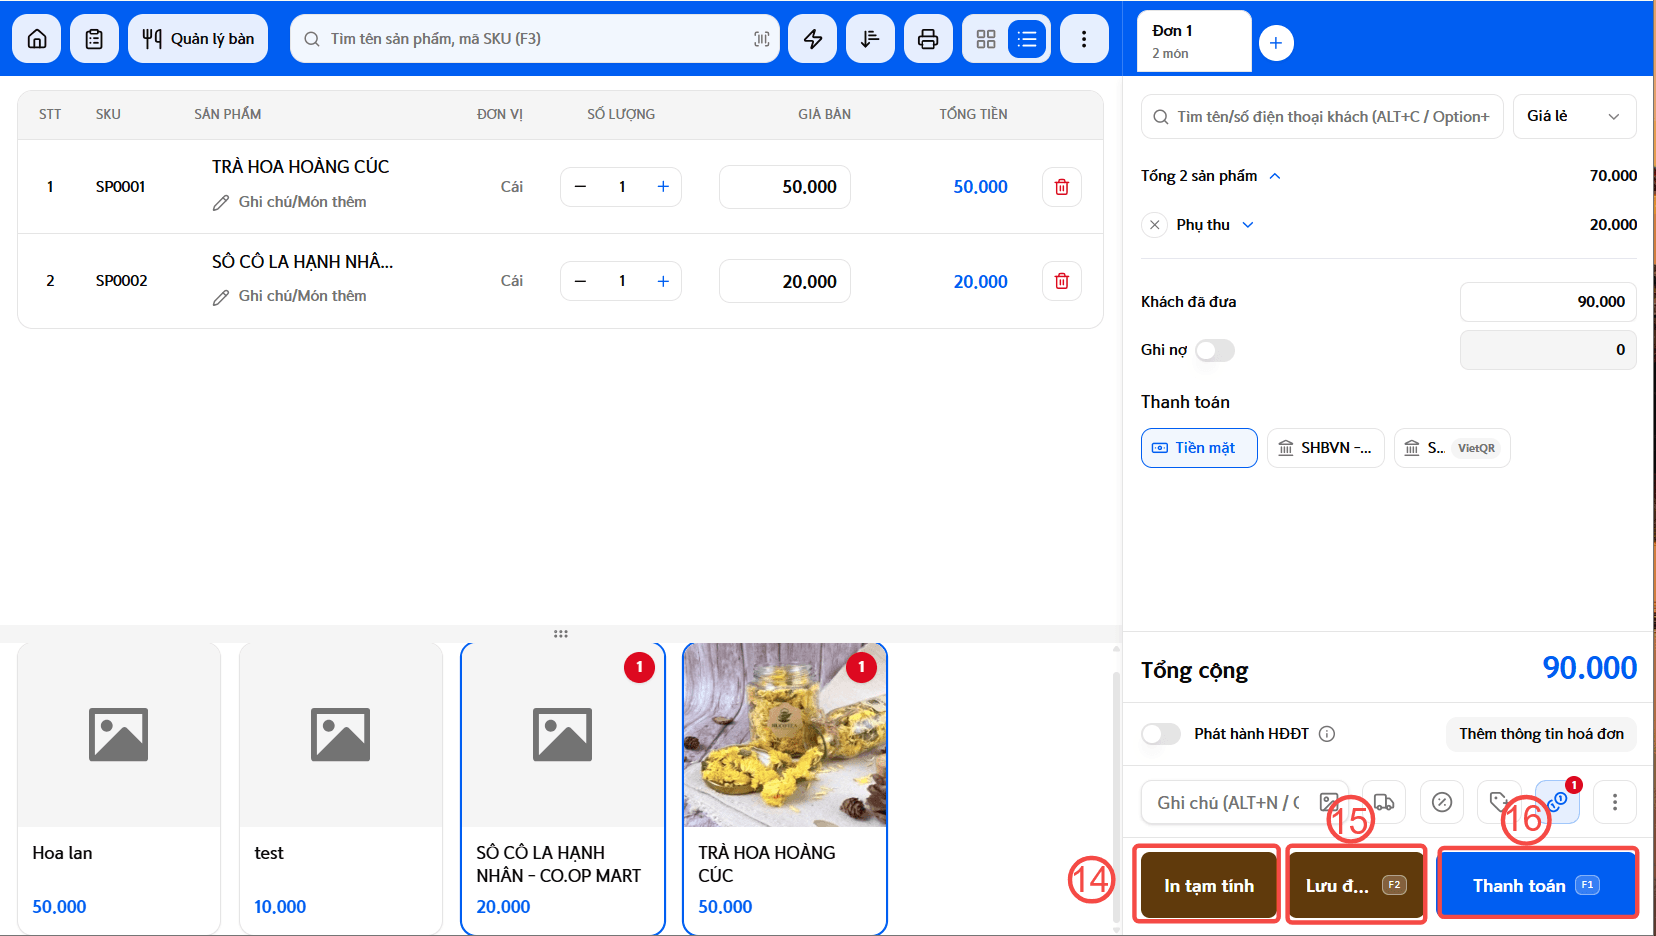The image size is (1656, 936).
Task: Open the order list clipboard icon
Action: coord(94,39)
